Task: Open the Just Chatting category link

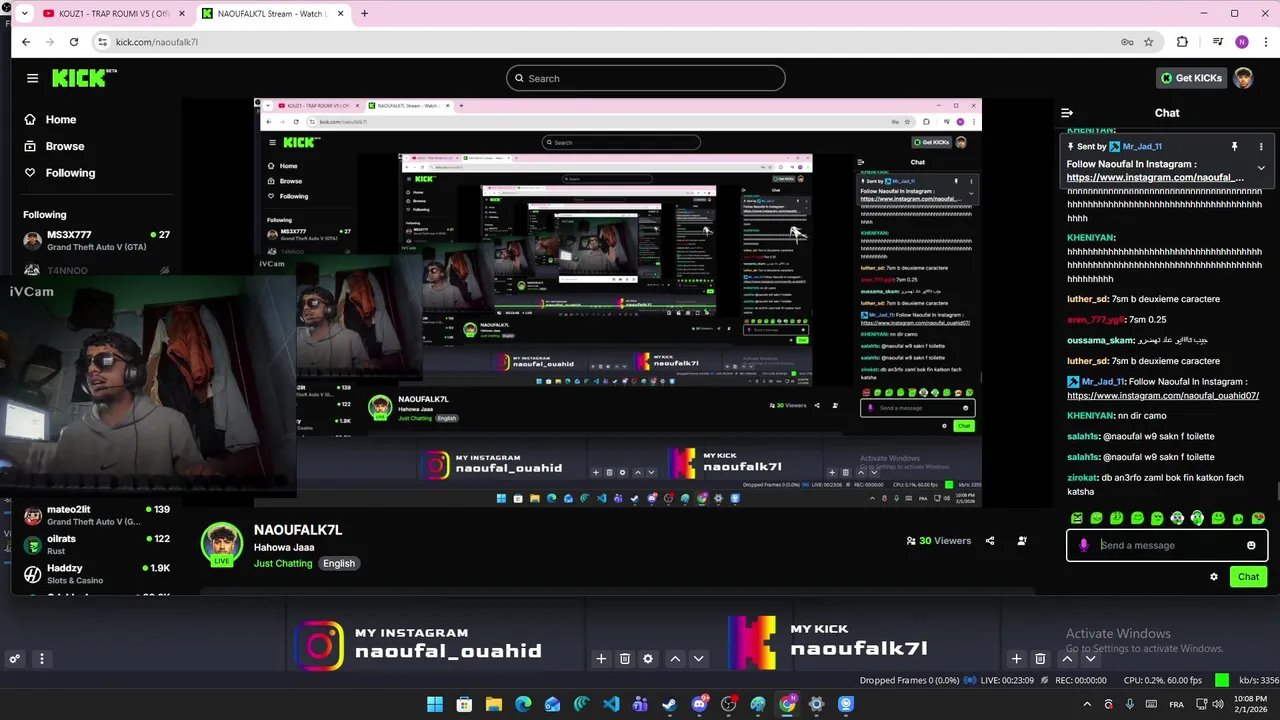Action: [x=283, y=563]
